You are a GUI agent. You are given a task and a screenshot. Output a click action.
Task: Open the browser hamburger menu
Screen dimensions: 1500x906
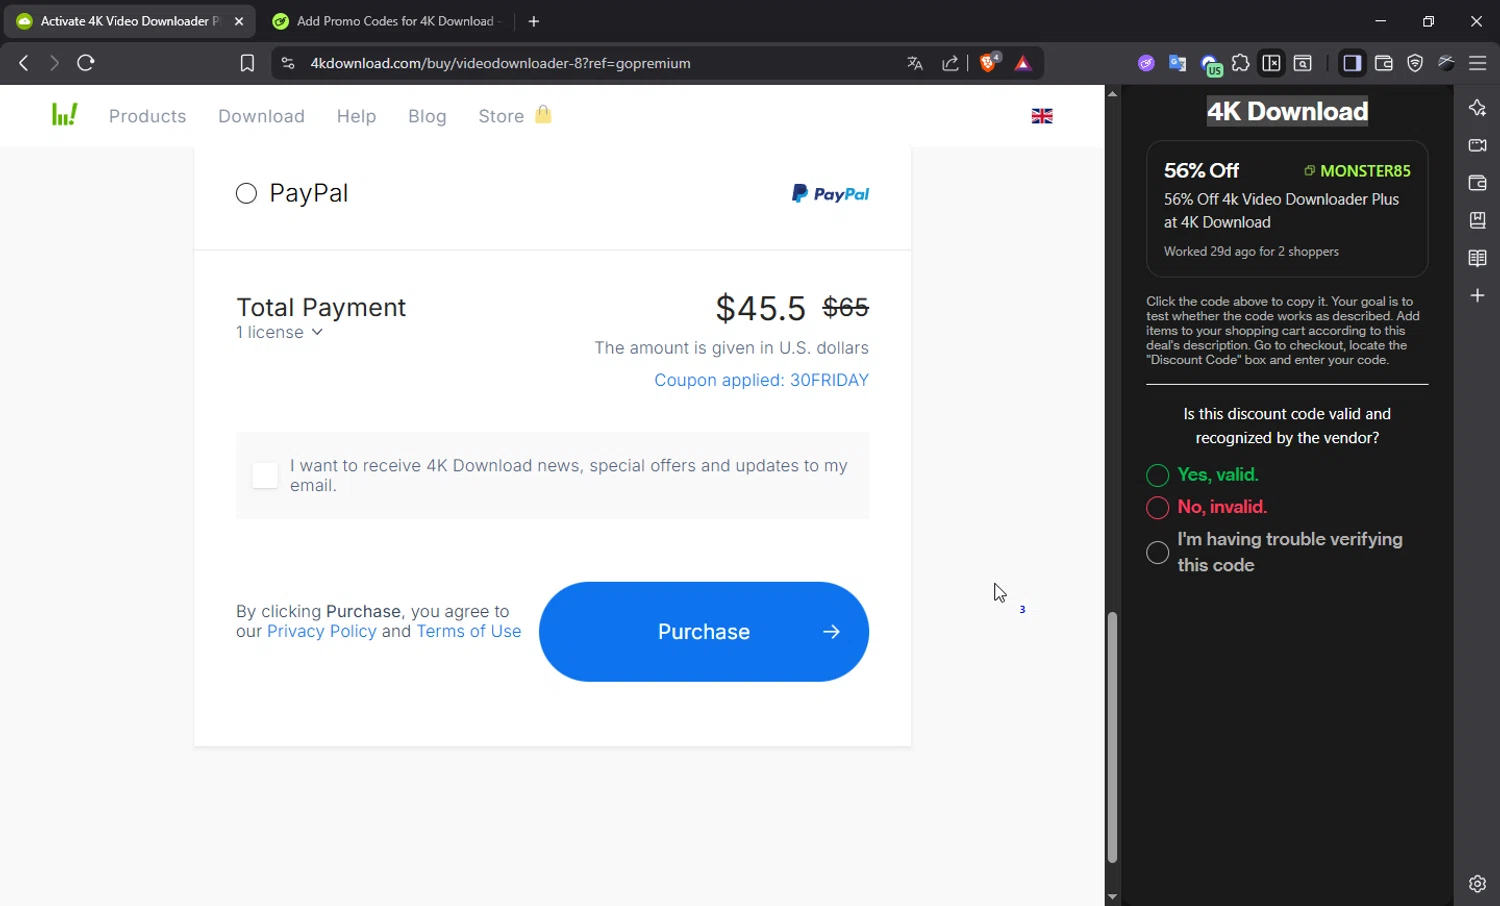1478,63
